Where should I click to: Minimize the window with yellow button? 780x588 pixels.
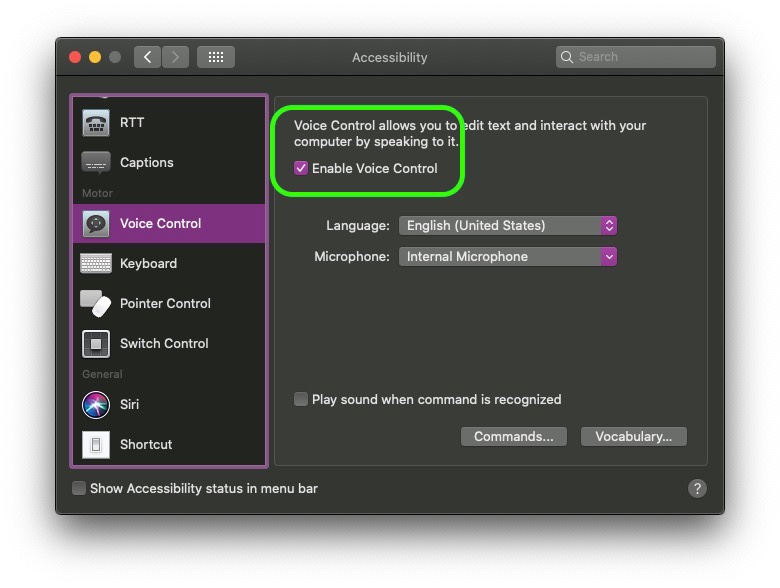click(x=95, y=57)
